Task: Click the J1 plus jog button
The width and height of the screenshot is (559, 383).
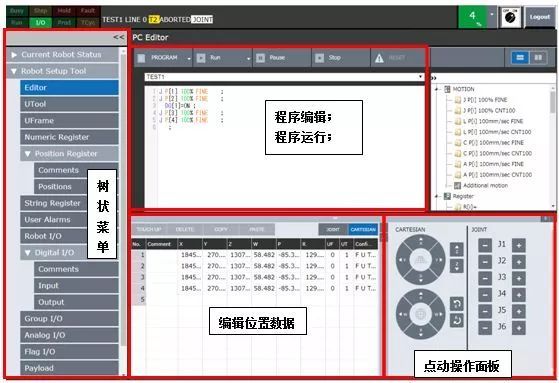Action: (519, 245)
